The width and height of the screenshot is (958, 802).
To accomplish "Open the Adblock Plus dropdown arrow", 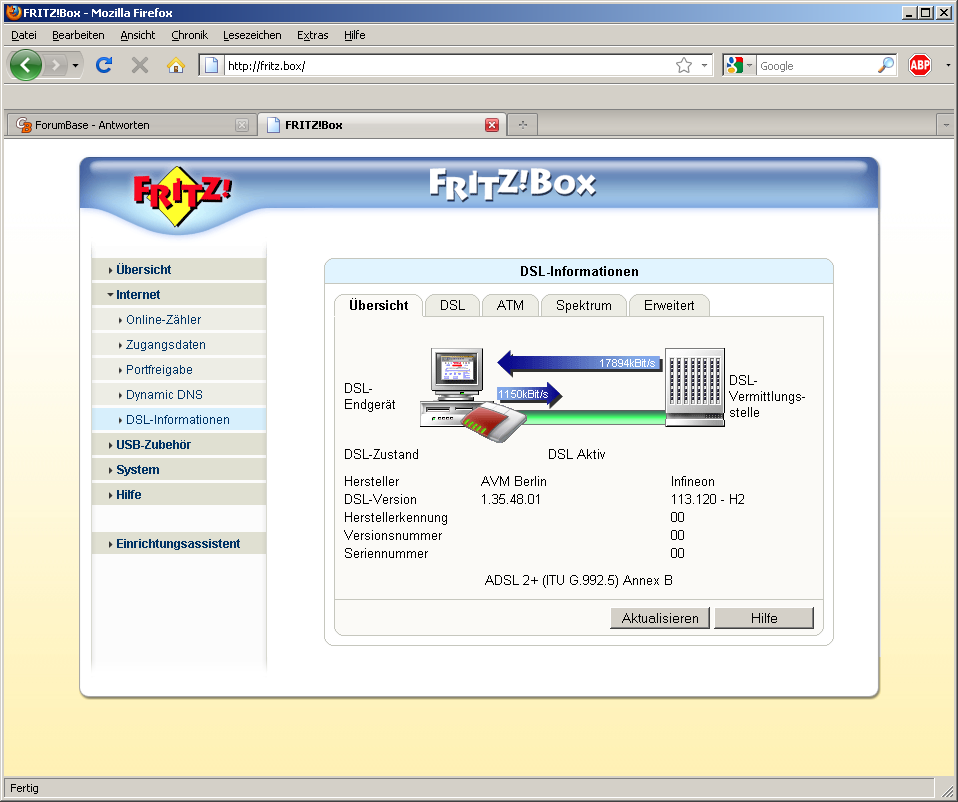I will [948, 65].
